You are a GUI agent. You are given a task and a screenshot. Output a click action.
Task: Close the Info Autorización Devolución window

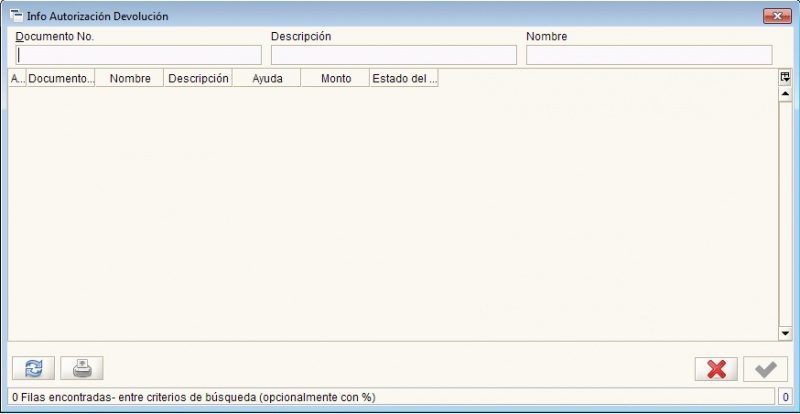tap(777, 16)
